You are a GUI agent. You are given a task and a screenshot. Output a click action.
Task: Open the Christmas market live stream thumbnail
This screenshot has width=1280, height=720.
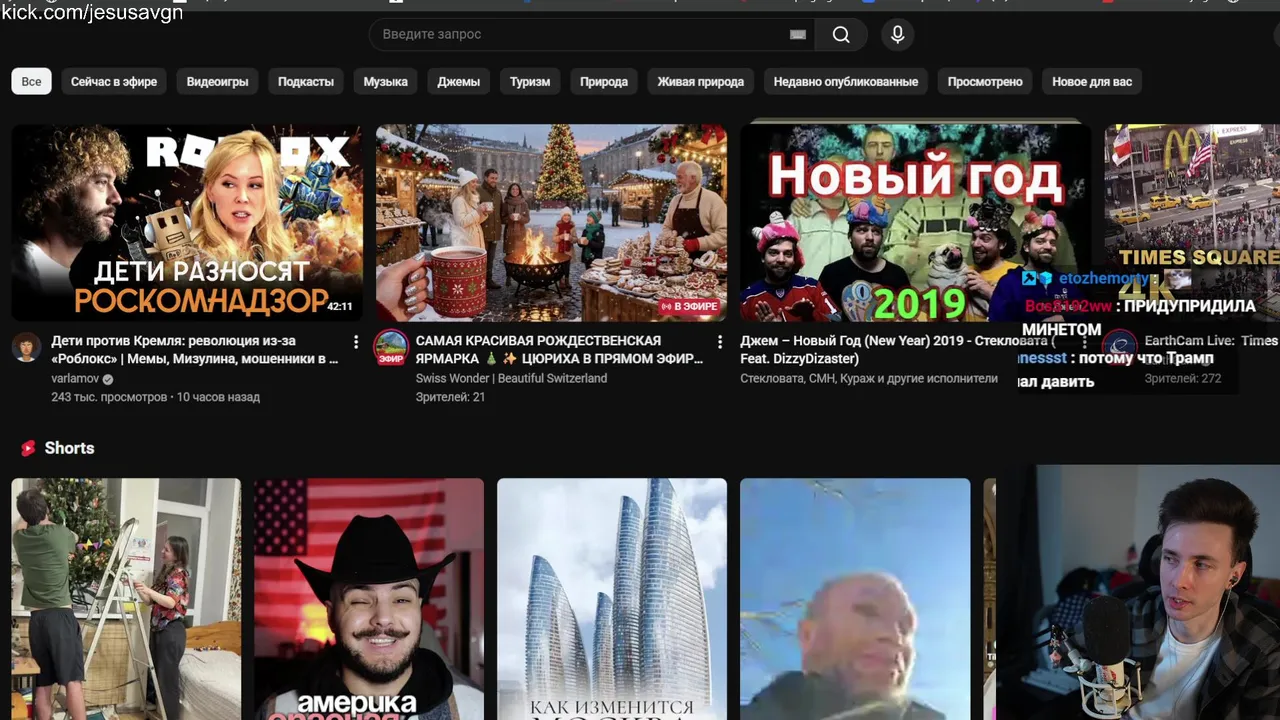point(551,222)
